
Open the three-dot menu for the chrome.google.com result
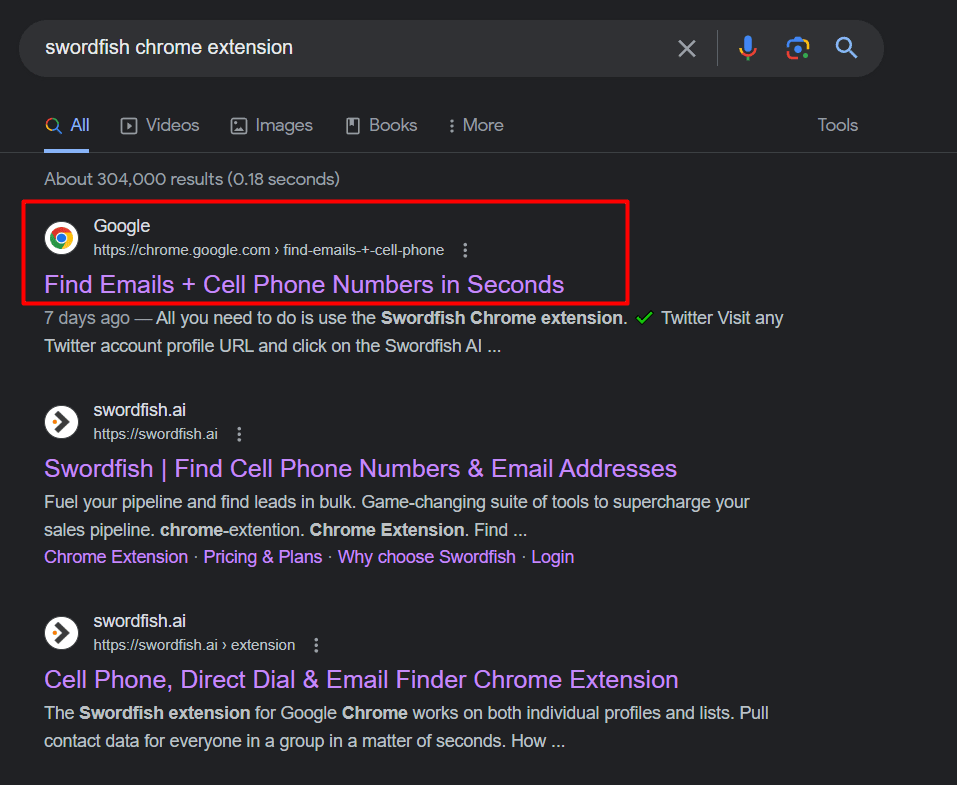coord(465,250)
